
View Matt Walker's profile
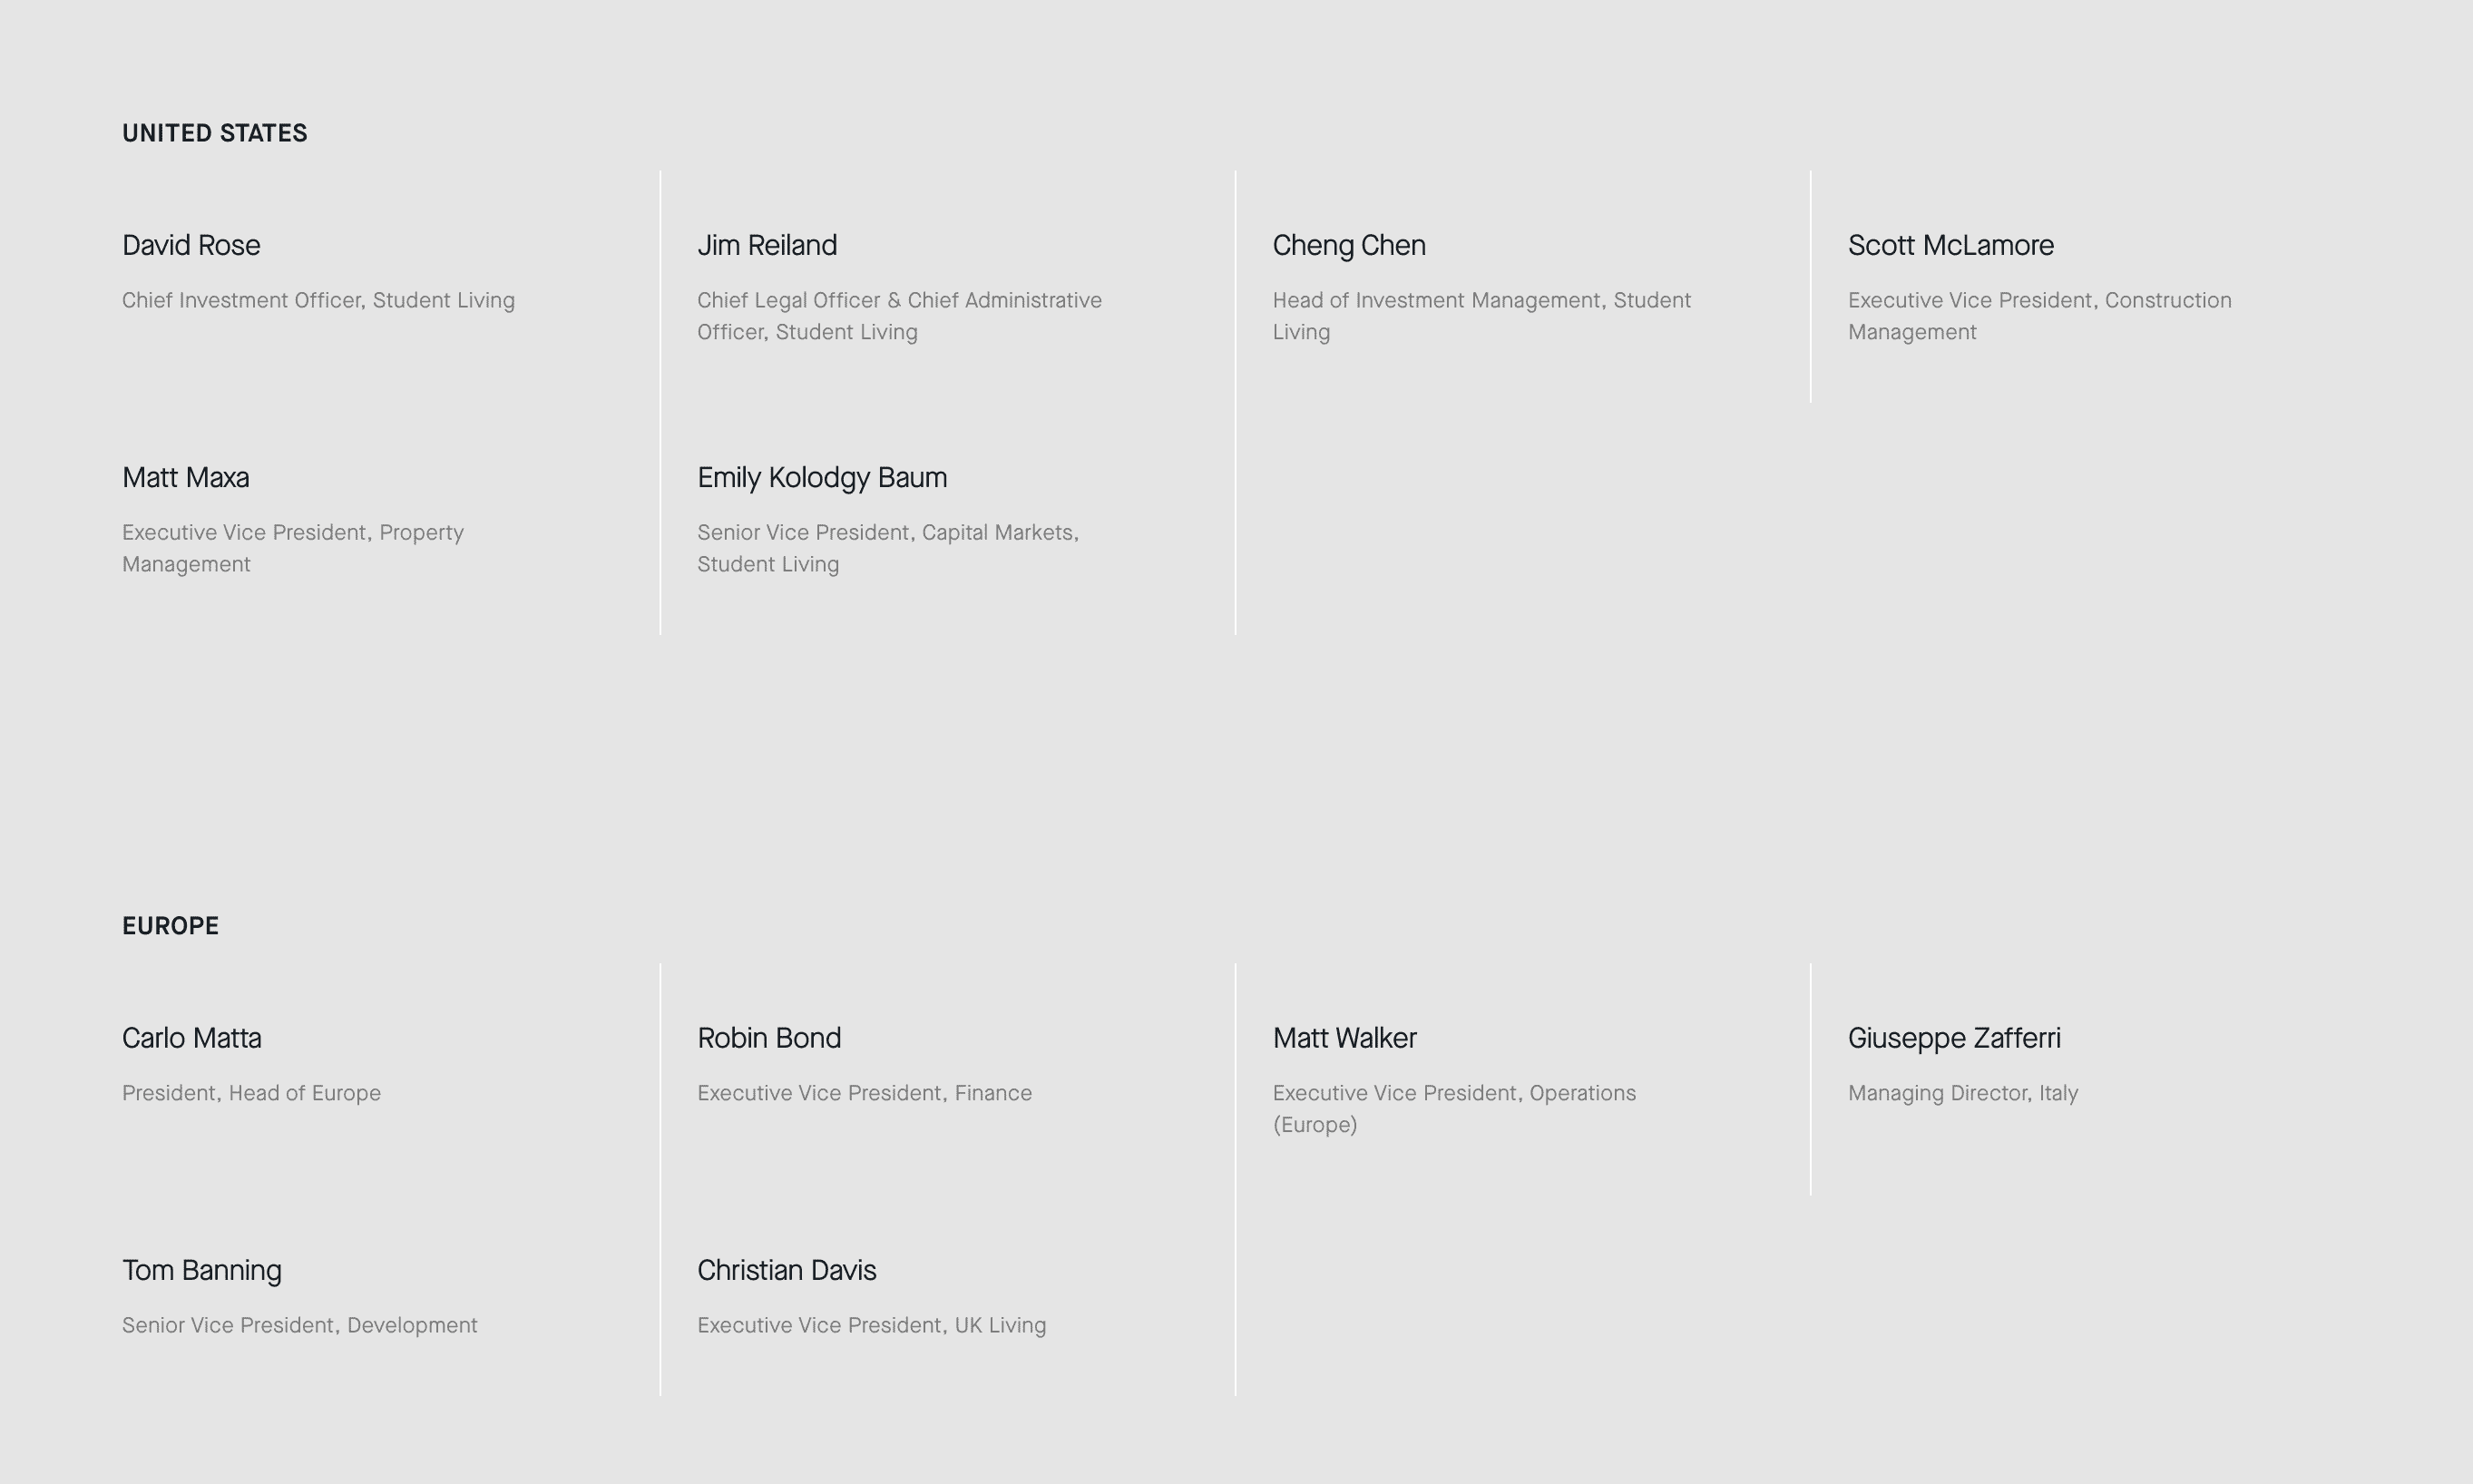(1344, 1038)
